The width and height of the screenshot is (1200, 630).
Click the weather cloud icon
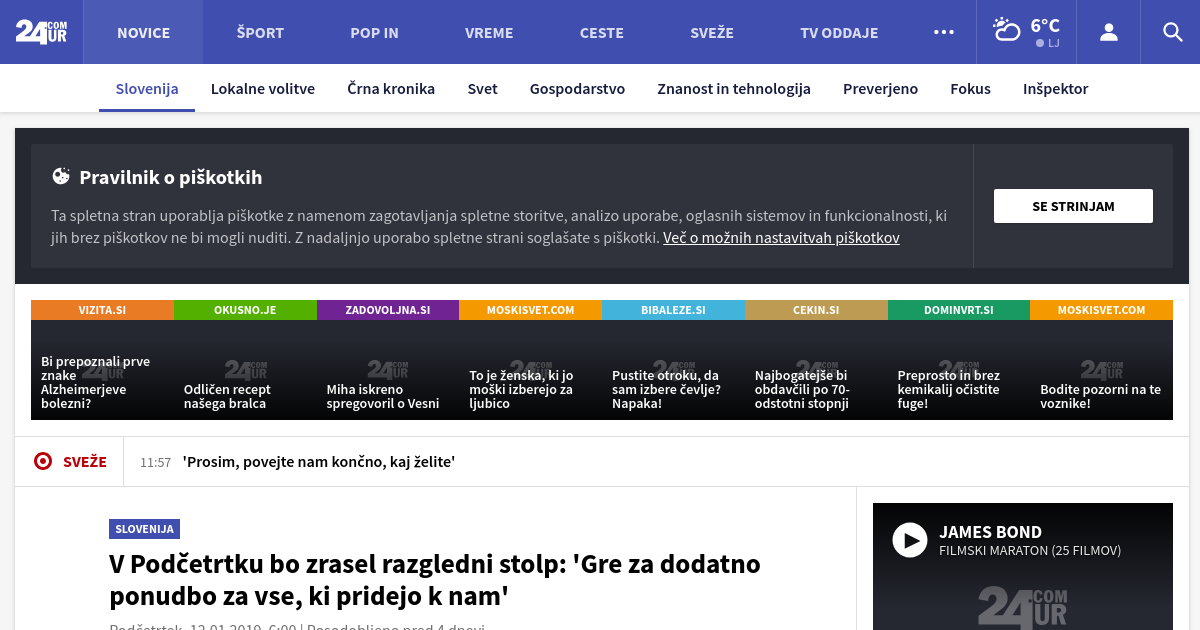tap(1006, 30)
